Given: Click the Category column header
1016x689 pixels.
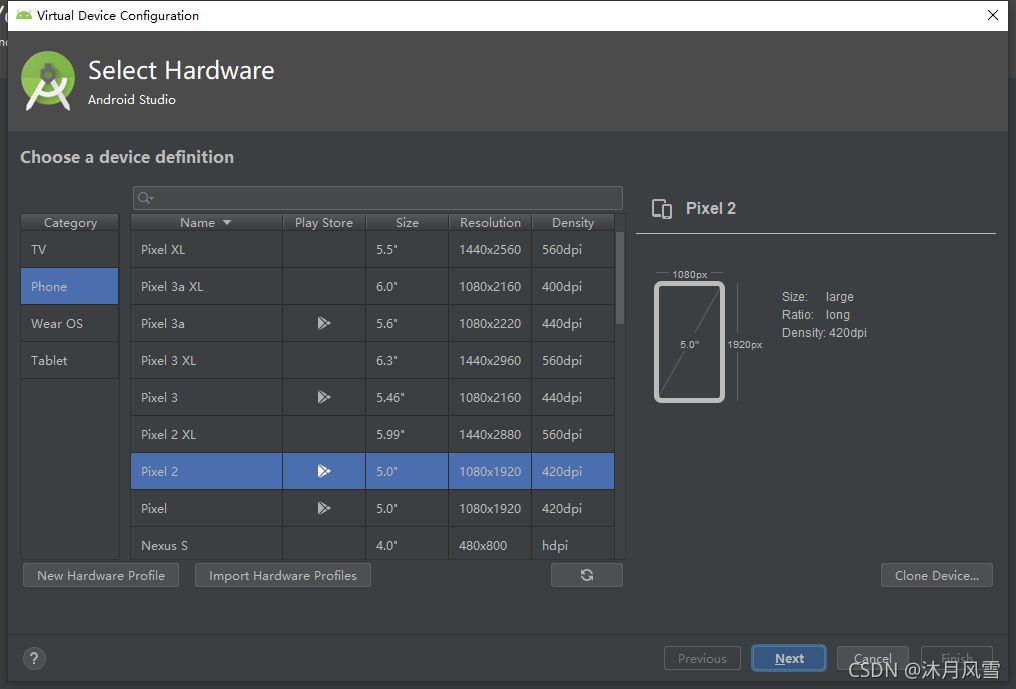Looking at the screenshot, I should click(70, 222).
